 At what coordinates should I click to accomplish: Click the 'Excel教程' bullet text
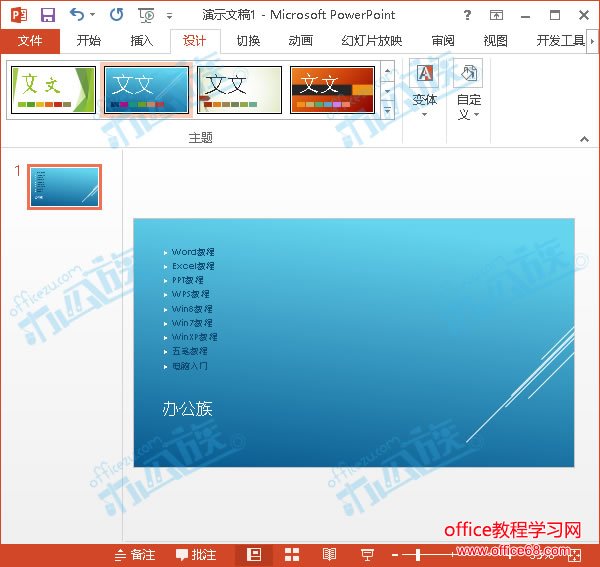pyautogui.click(x=193, y=266)
